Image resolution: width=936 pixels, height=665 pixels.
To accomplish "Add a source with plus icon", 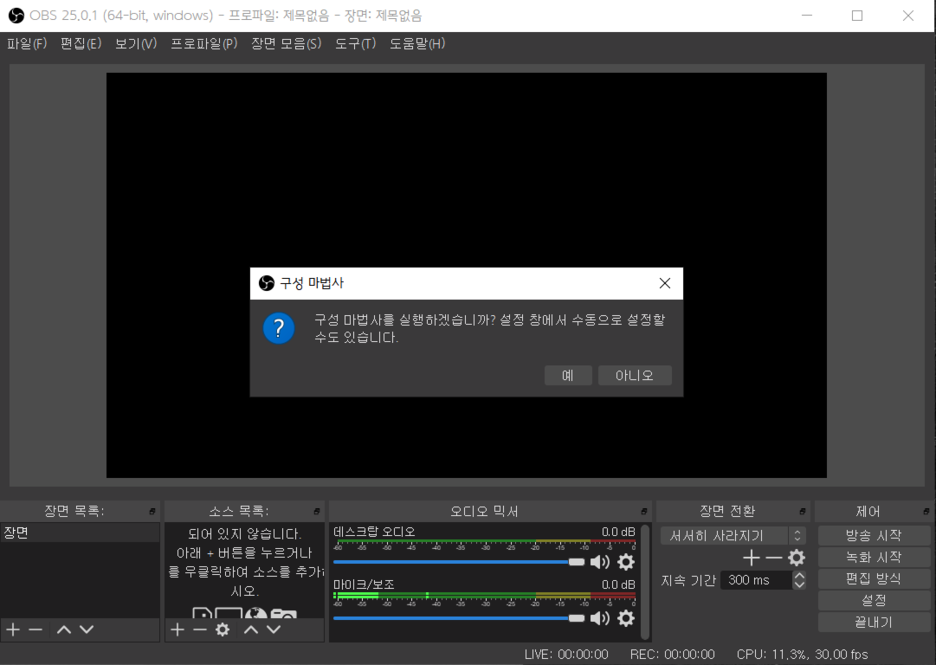I will 177,629.
